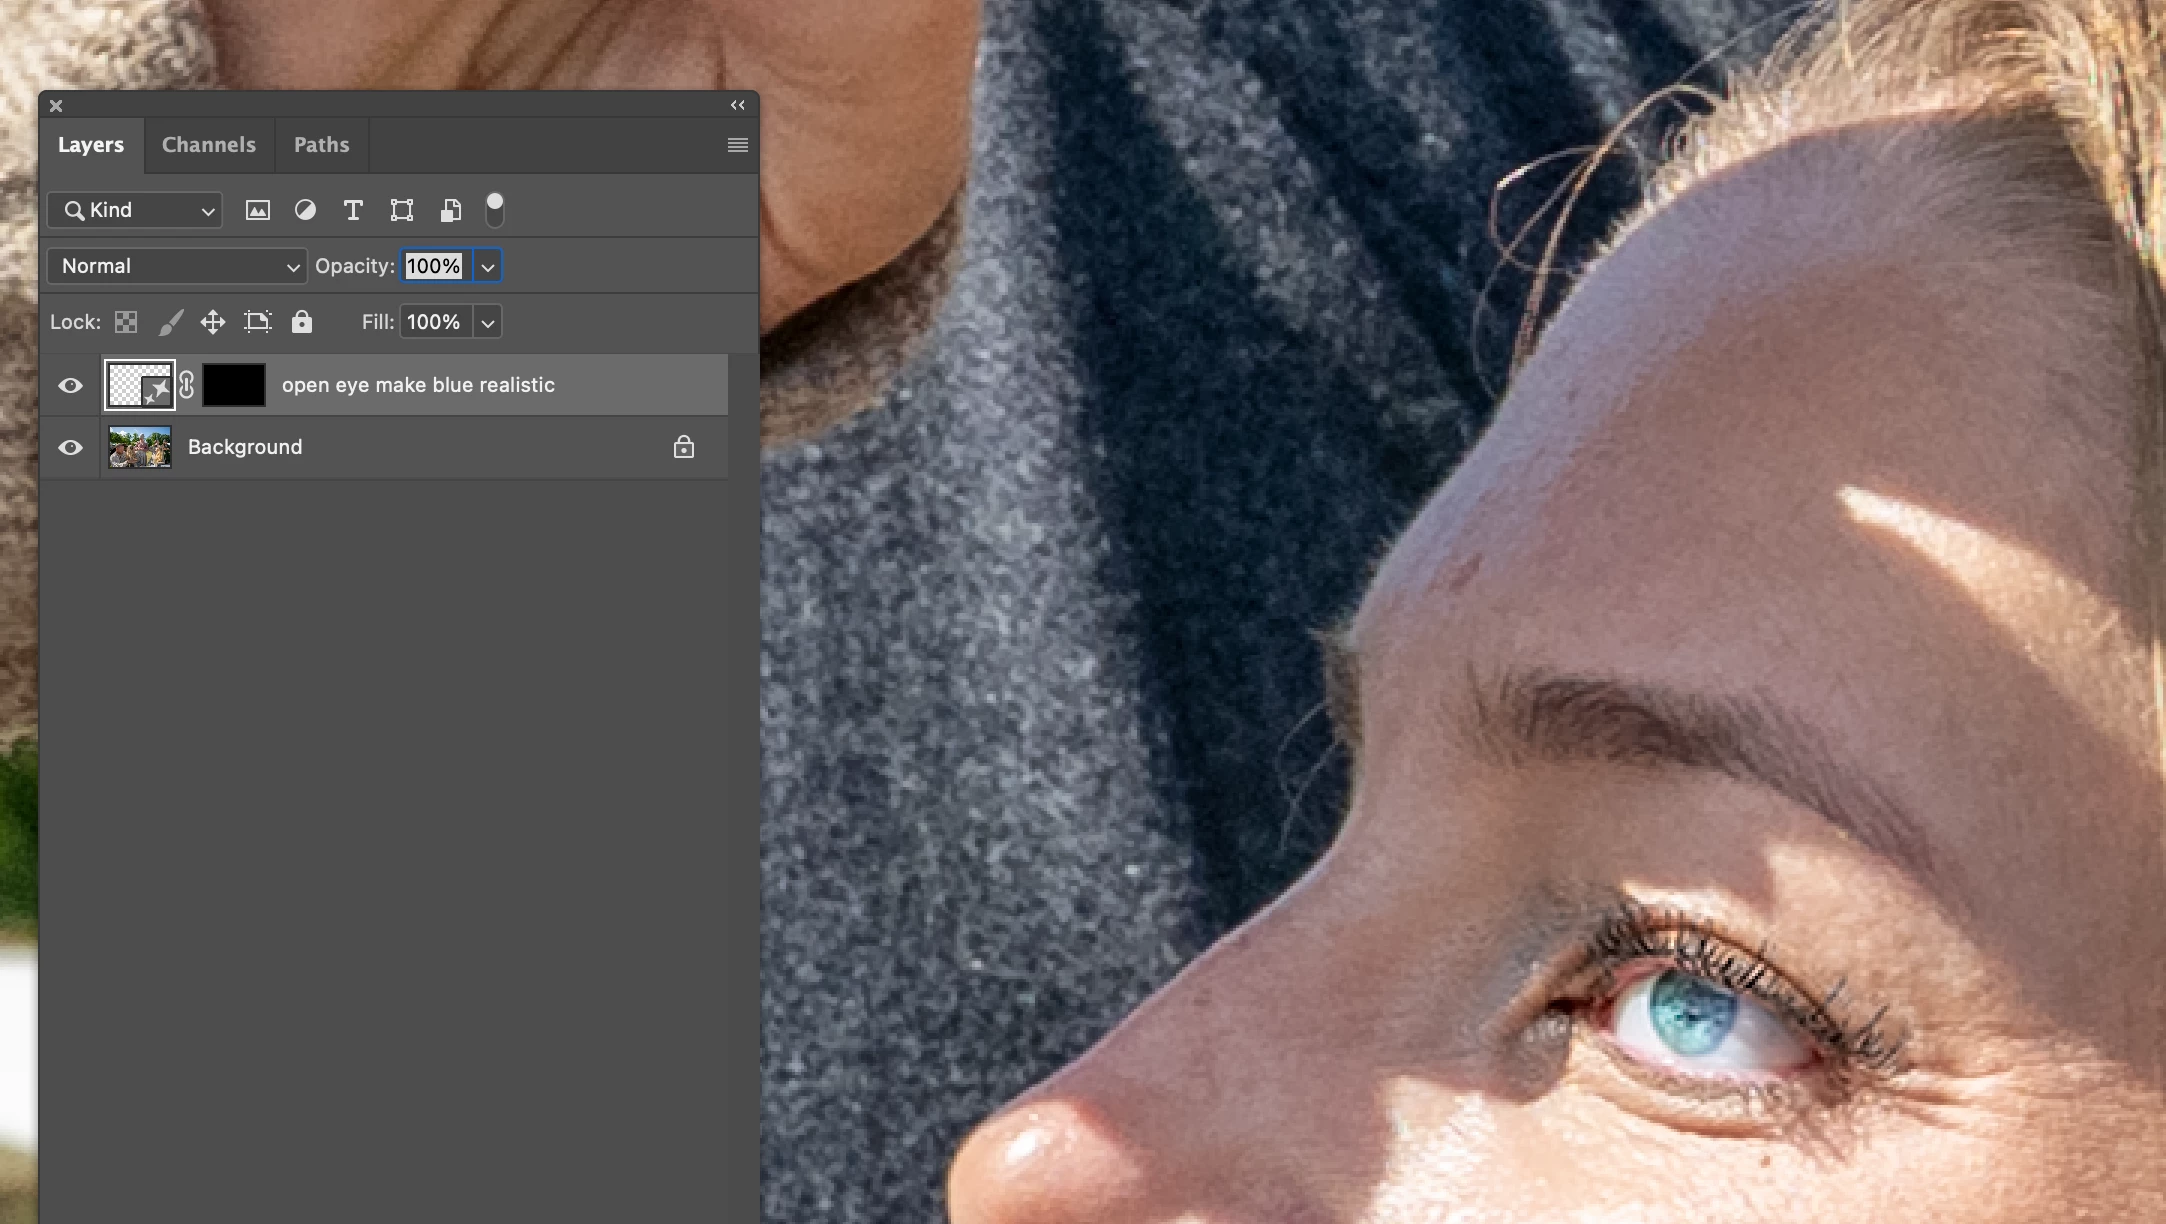Filter for adjustment layers icon
Viewport: 2166px width, 1224px height.
click(305, 210)
